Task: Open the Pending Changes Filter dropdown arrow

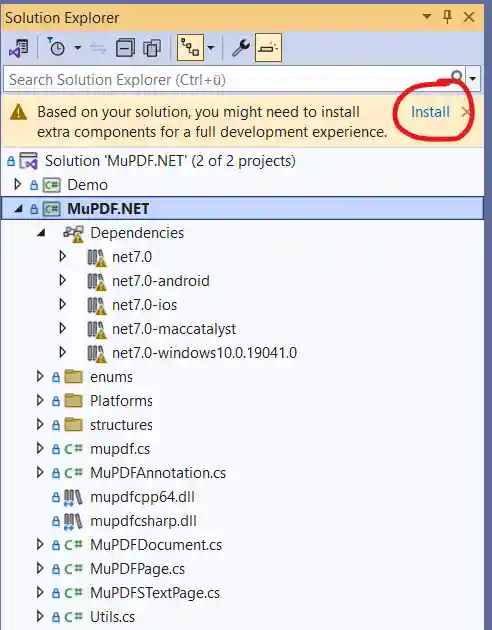Action: pyautogui.click(x=78, y=48)
